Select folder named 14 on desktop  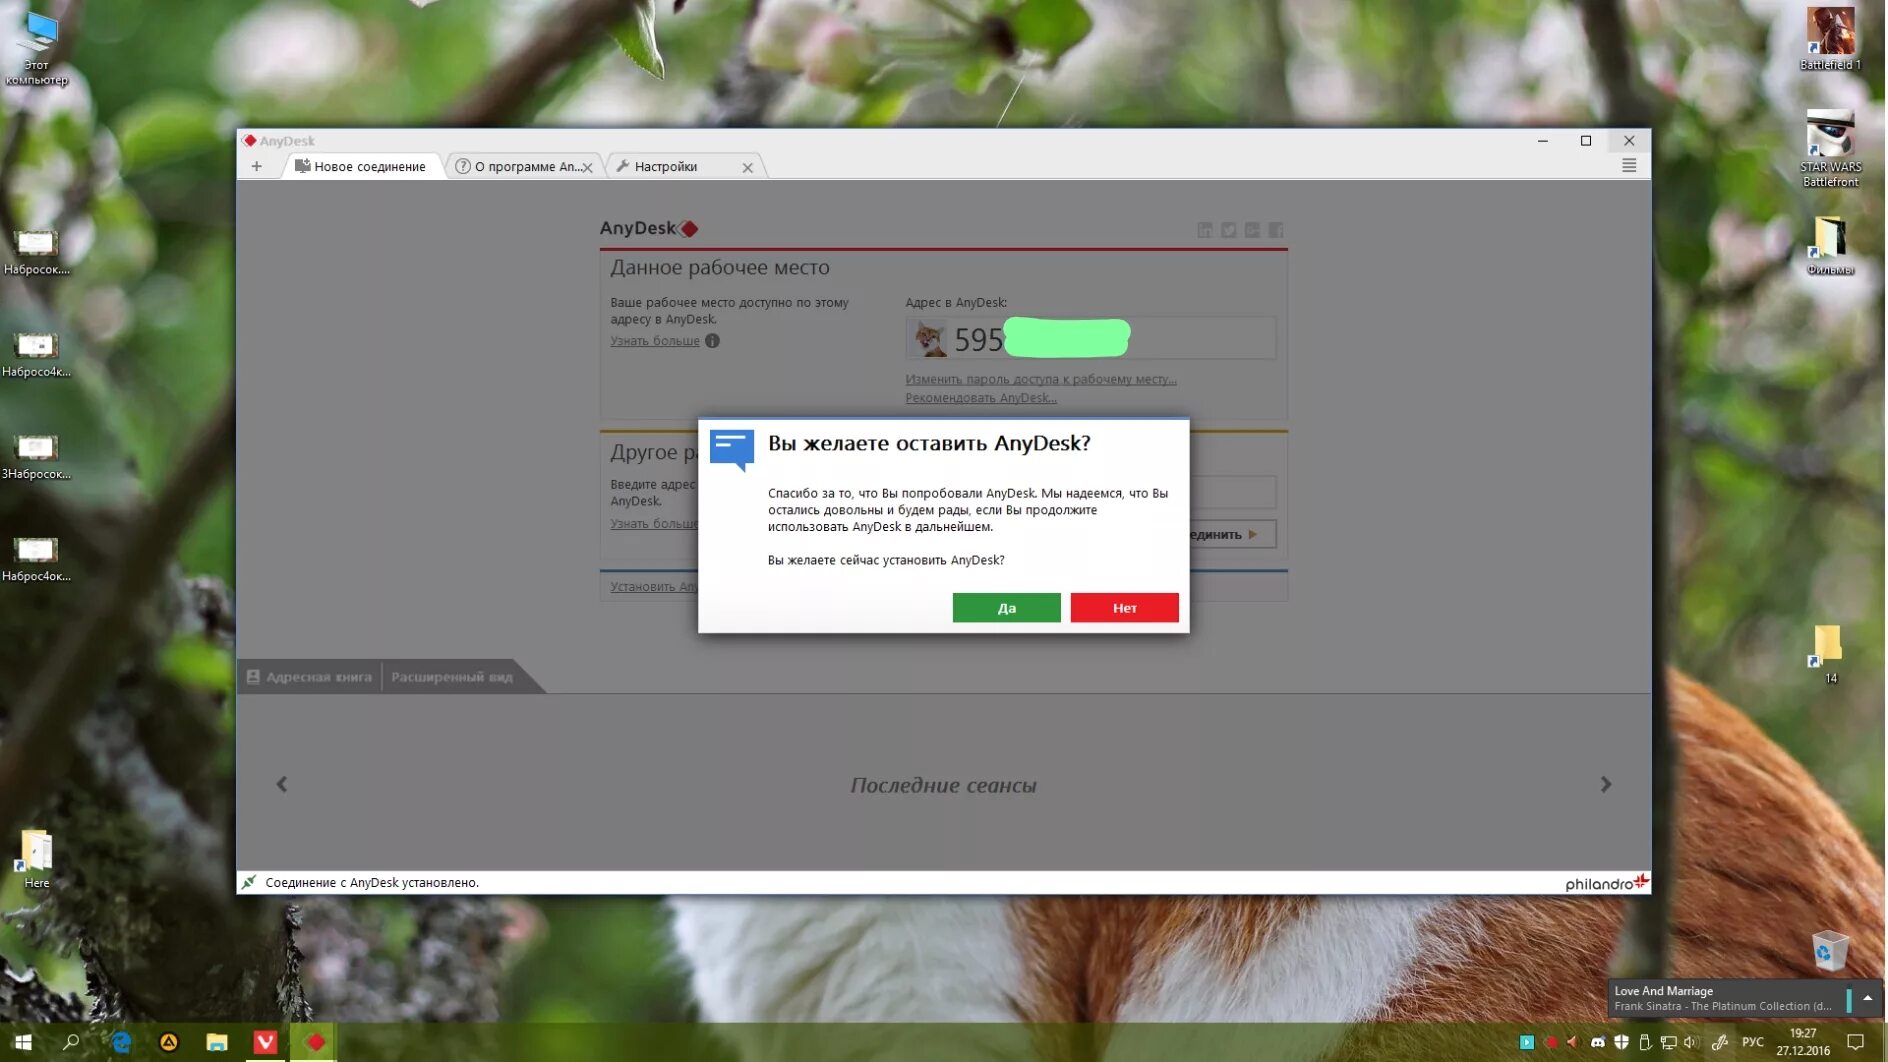[x=1829, y=654]
